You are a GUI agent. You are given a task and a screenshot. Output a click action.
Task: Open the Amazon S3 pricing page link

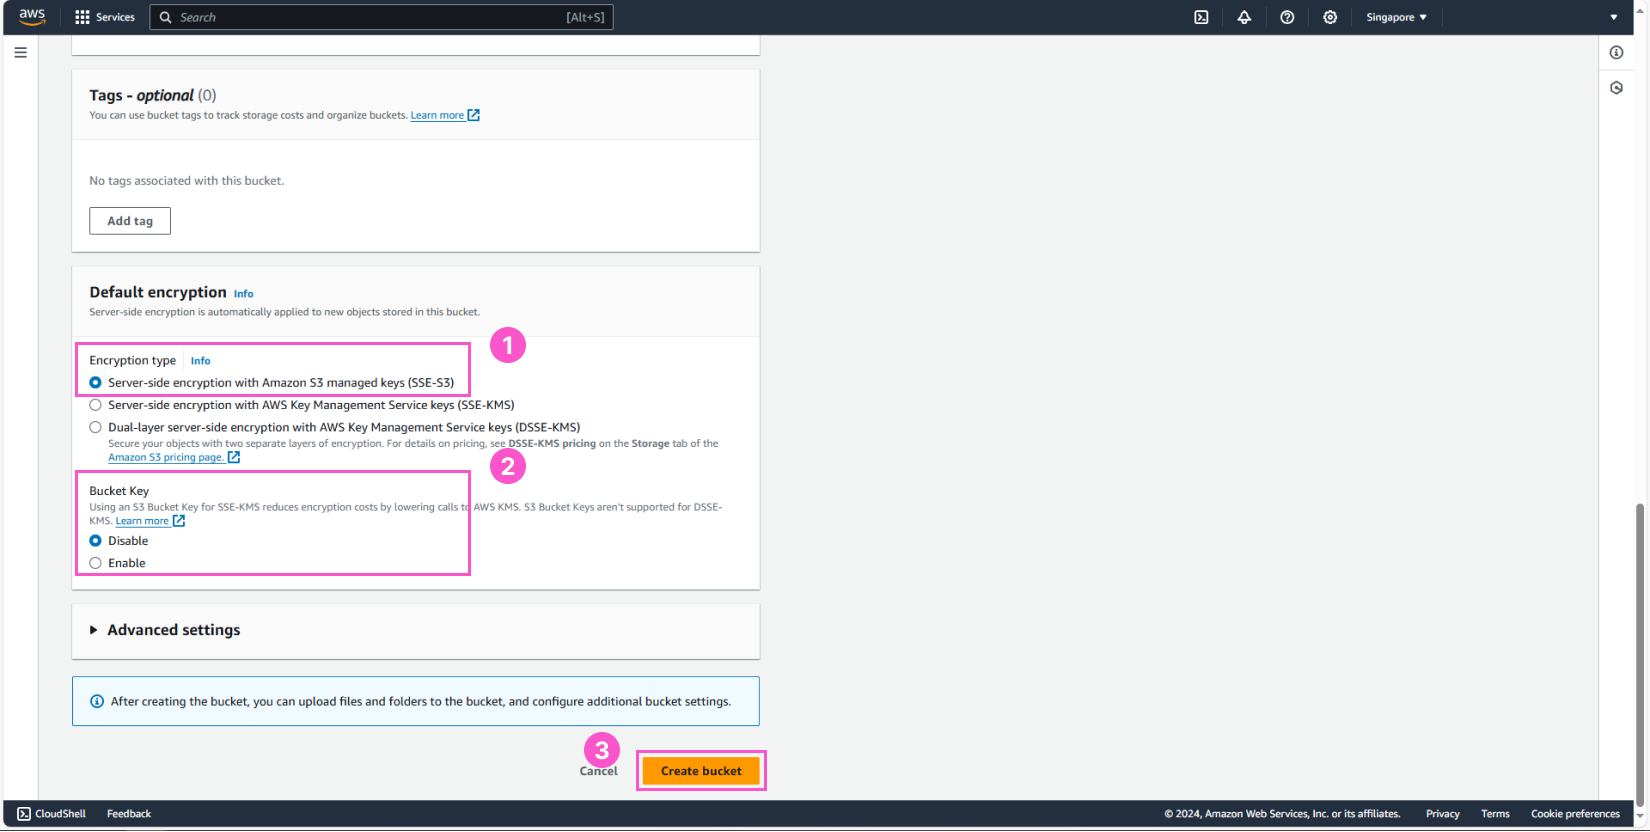click(166, 457)
